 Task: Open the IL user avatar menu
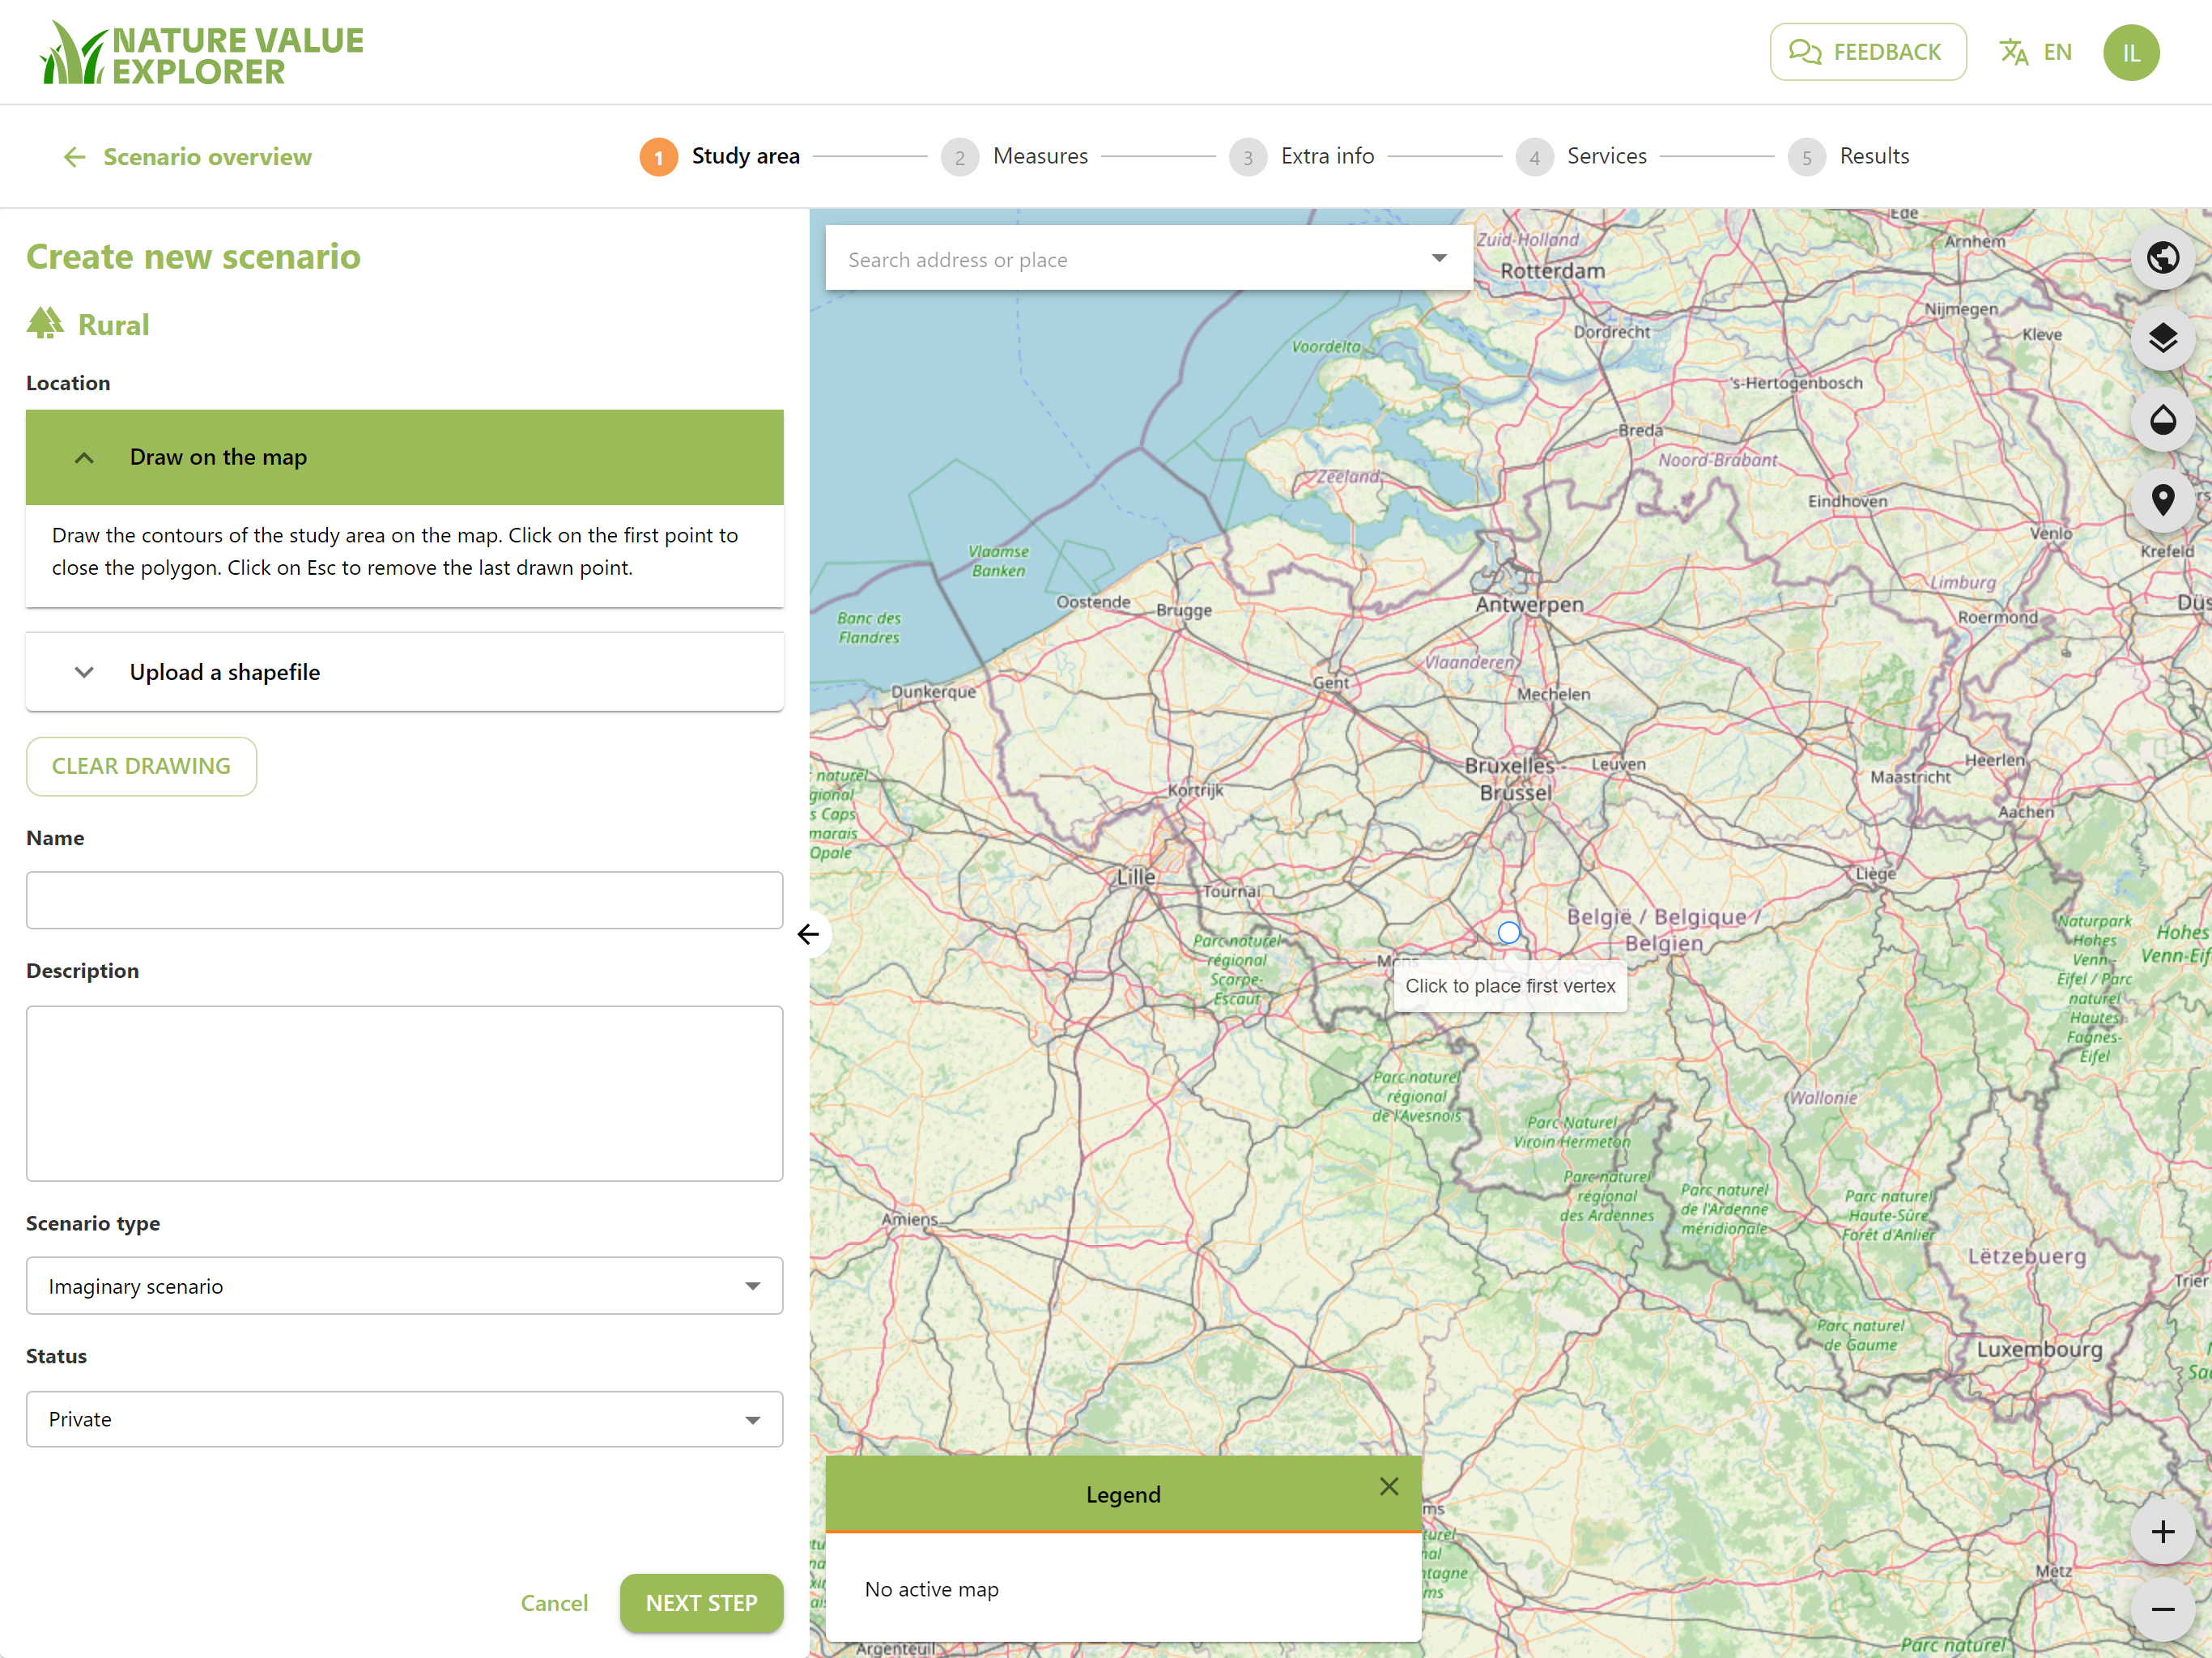2131,52
